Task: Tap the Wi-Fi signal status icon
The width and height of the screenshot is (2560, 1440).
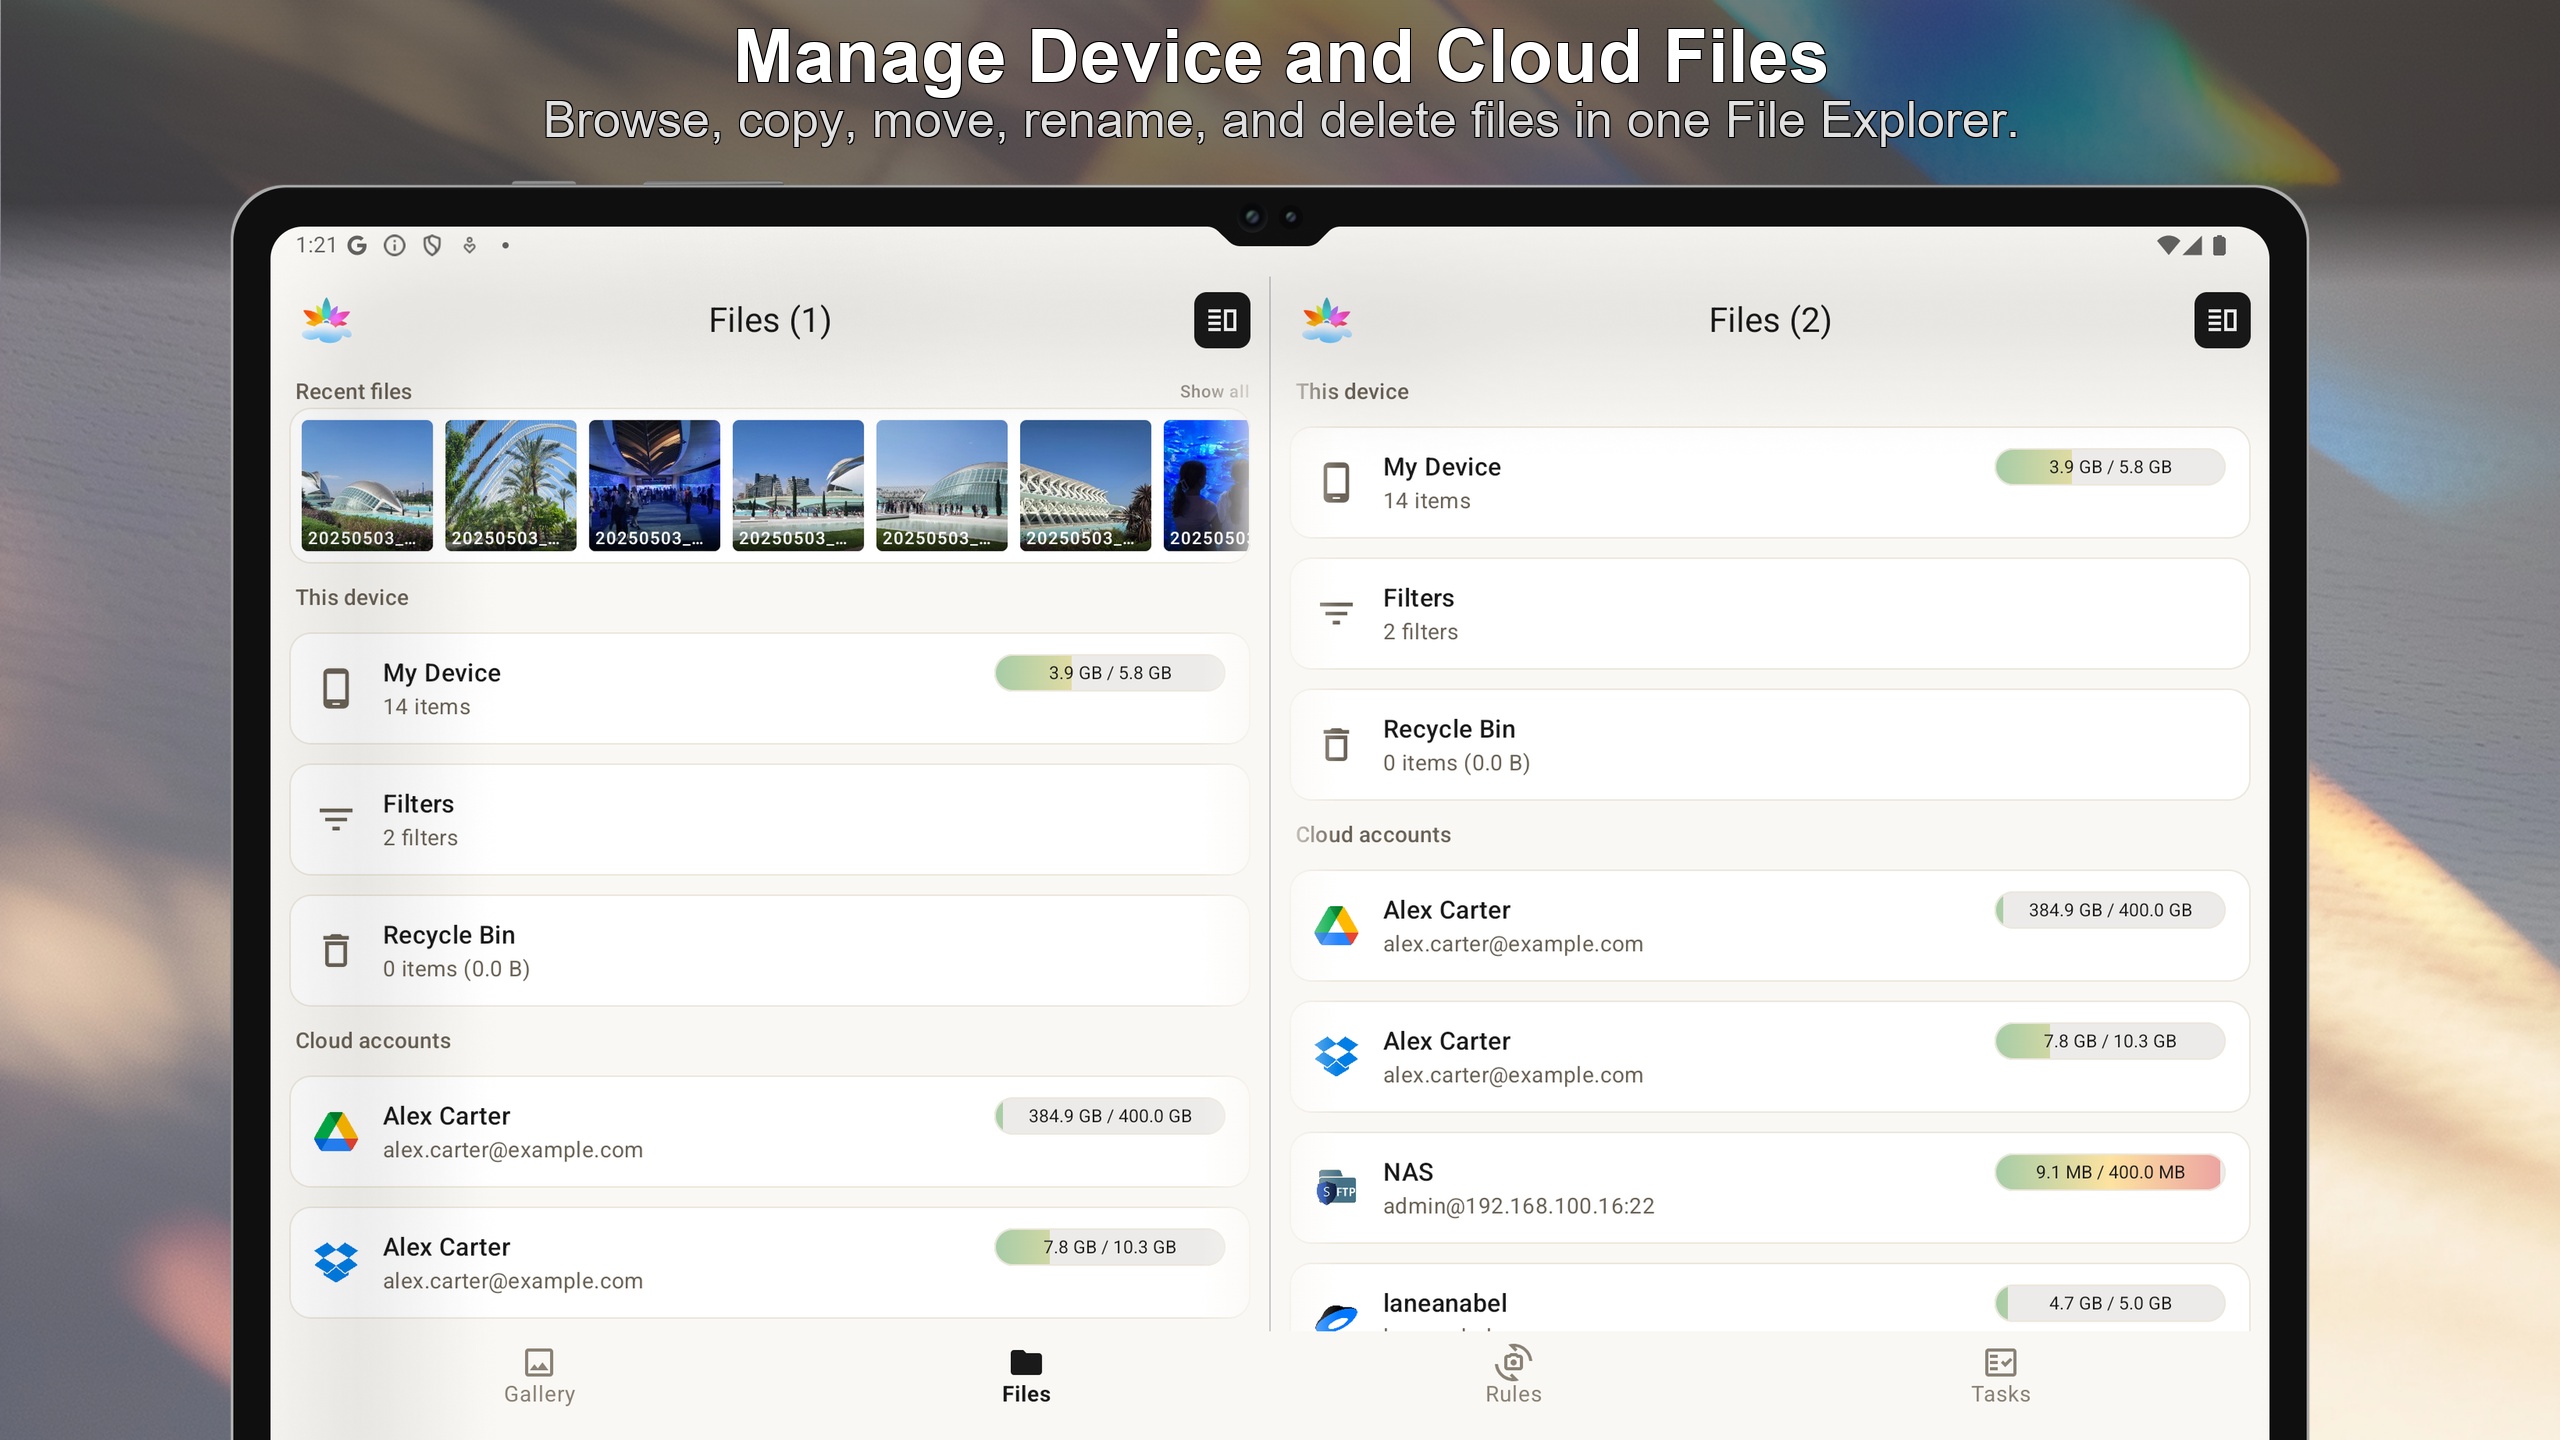Action: 2168,245
